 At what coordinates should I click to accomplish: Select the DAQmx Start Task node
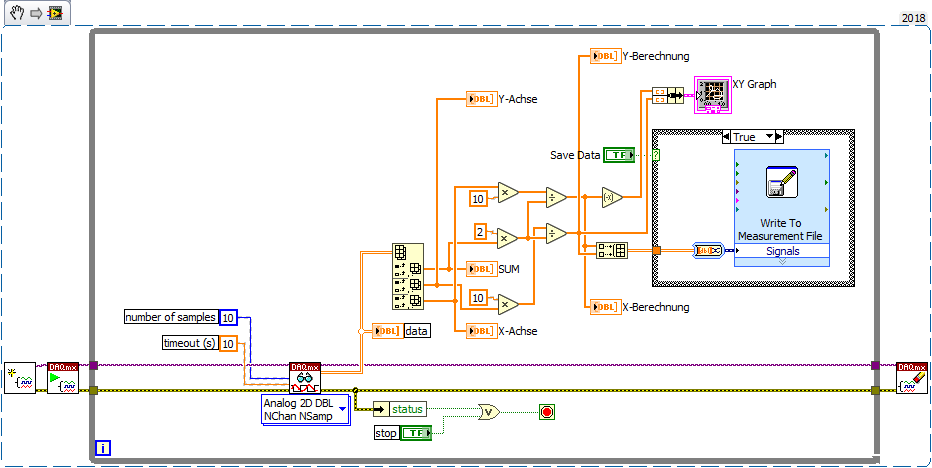click(63, 378)
